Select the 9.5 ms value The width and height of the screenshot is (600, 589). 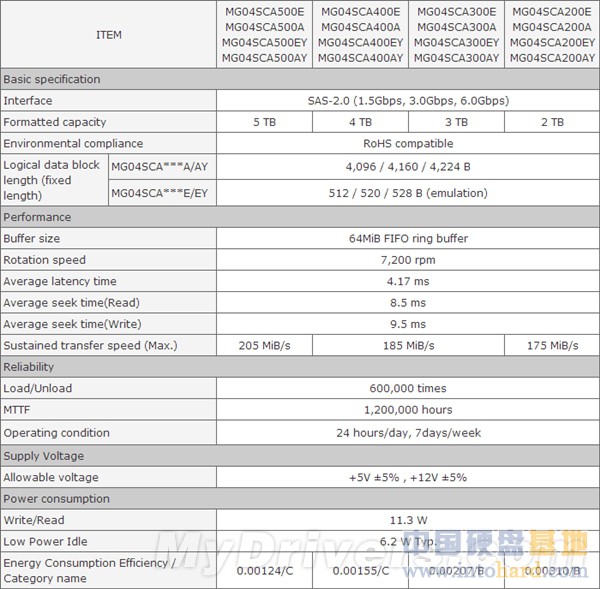[x=408, y=324]
